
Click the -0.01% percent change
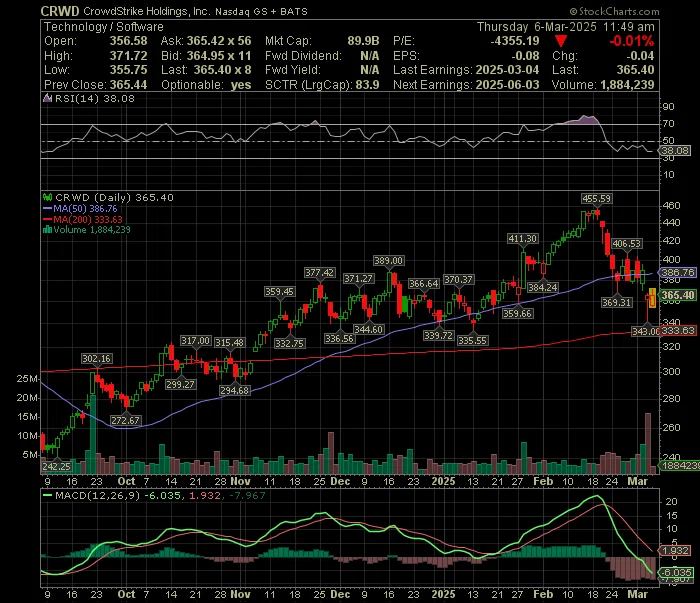click(632, 41)
